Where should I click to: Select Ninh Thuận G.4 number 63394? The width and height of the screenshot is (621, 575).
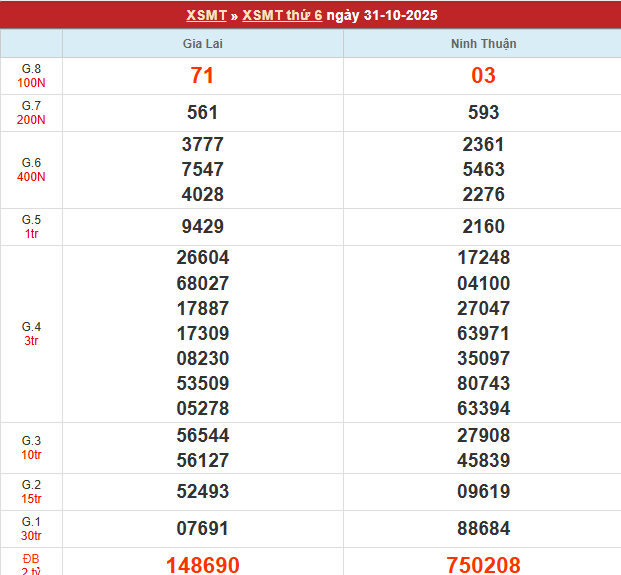[x=483, y=408]
